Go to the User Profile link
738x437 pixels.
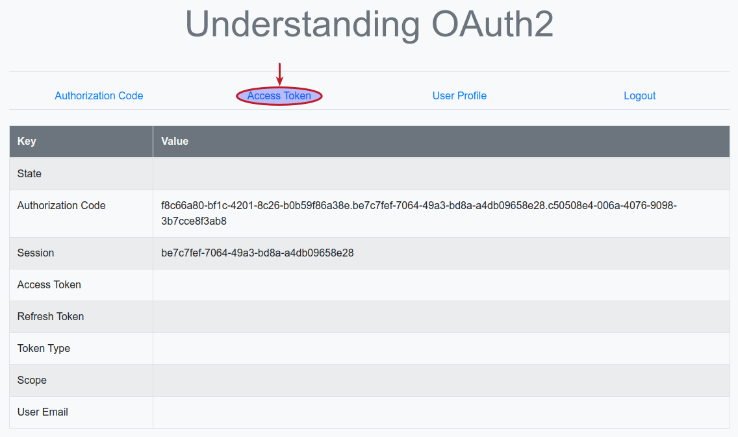tap(459, 96)
